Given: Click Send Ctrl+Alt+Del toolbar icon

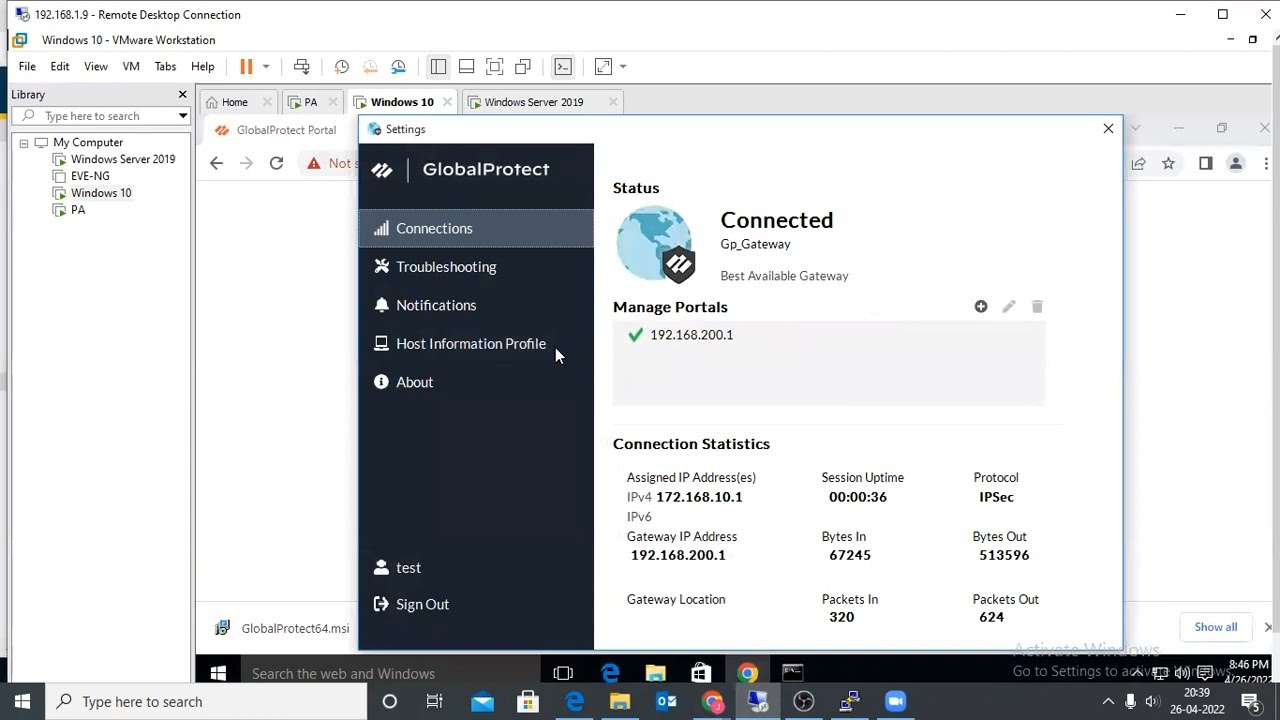Looking at the screenshot, I should point(301,67).
